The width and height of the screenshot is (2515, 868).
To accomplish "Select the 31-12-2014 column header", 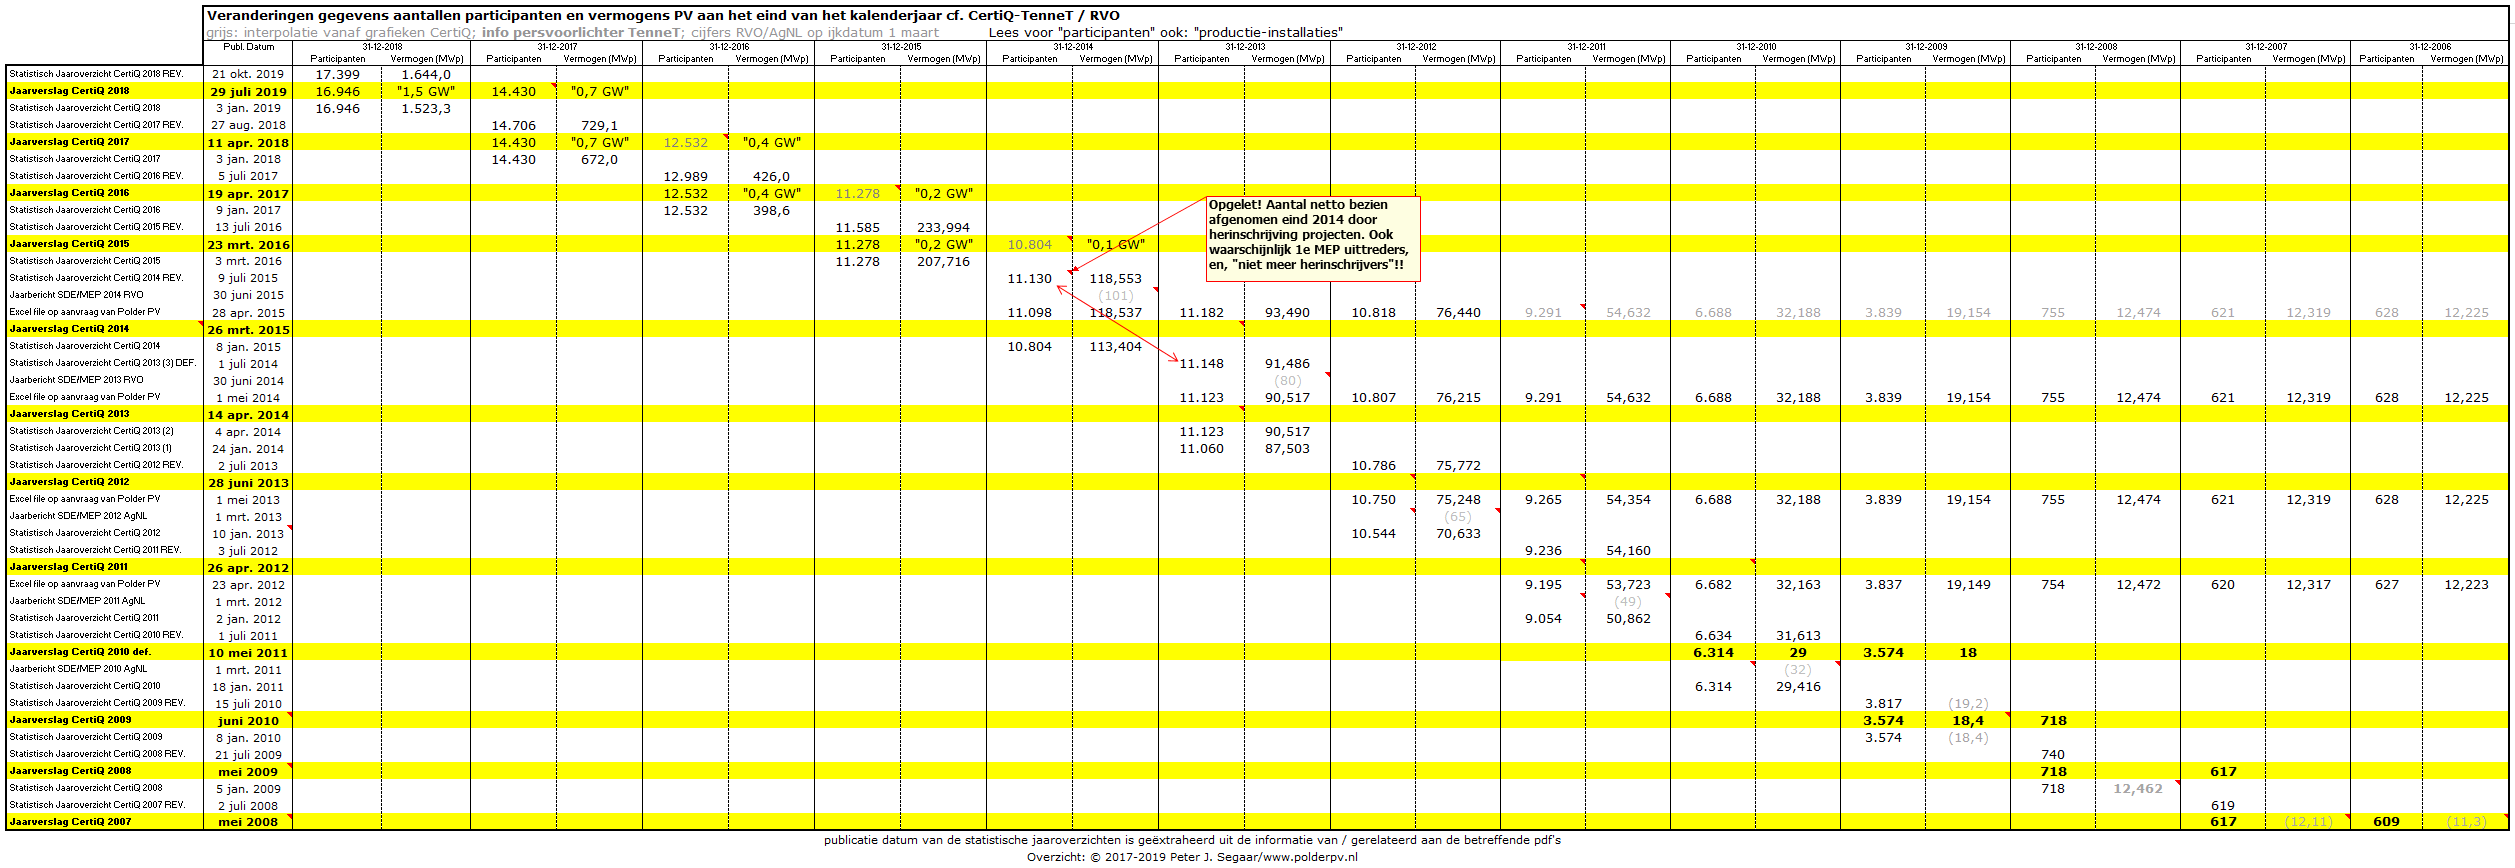I will point(1073,47).
